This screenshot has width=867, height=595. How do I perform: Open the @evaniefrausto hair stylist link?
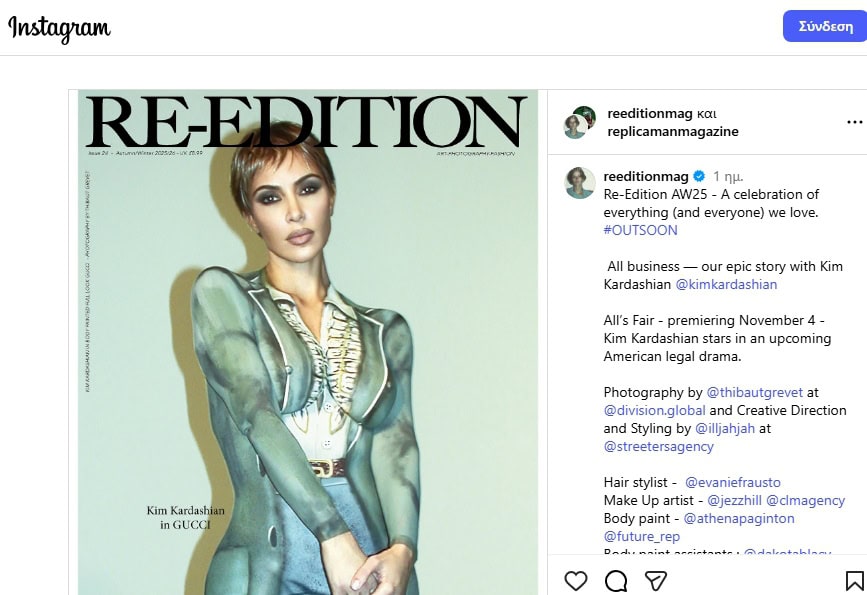point(733,482)
